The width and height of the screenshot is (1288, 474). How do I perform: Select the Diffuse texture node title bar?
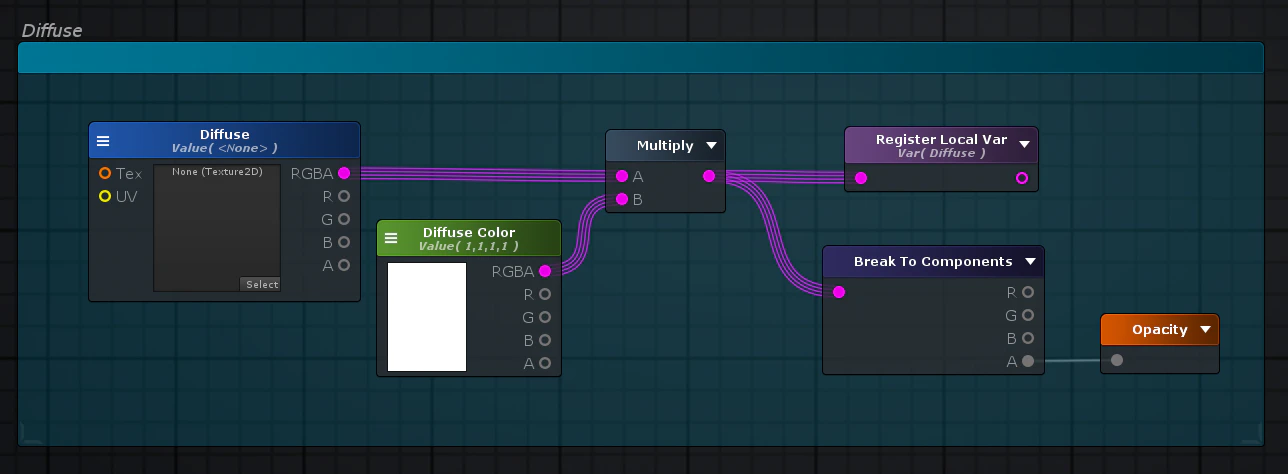click(x=224, y=141)
